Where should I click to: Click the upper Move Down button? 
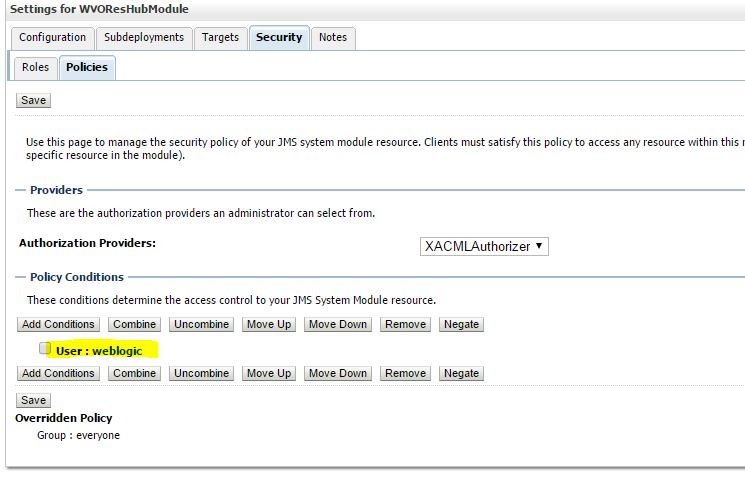point(338,324)
